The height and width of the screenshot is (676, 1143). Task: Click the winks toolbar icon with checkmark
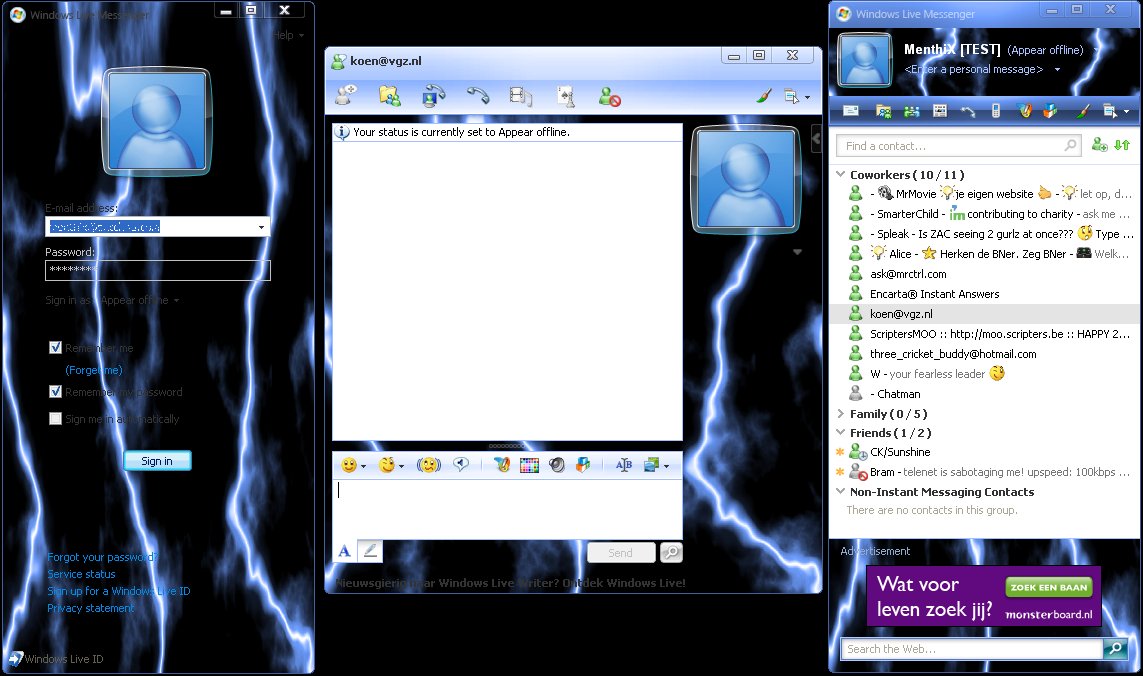click(502, 465)
